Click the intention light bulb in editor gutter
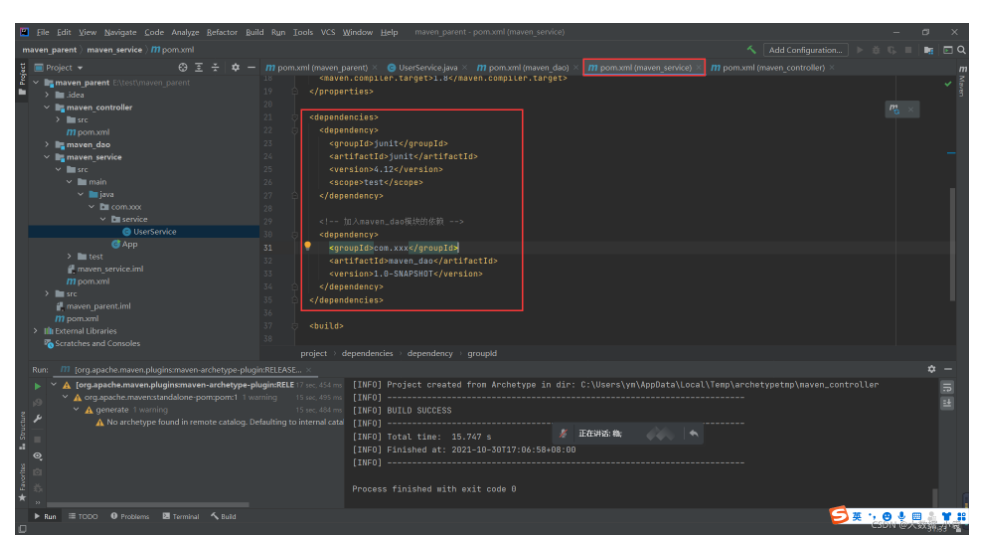Viewport: 983px width, 554px height. 308,246
